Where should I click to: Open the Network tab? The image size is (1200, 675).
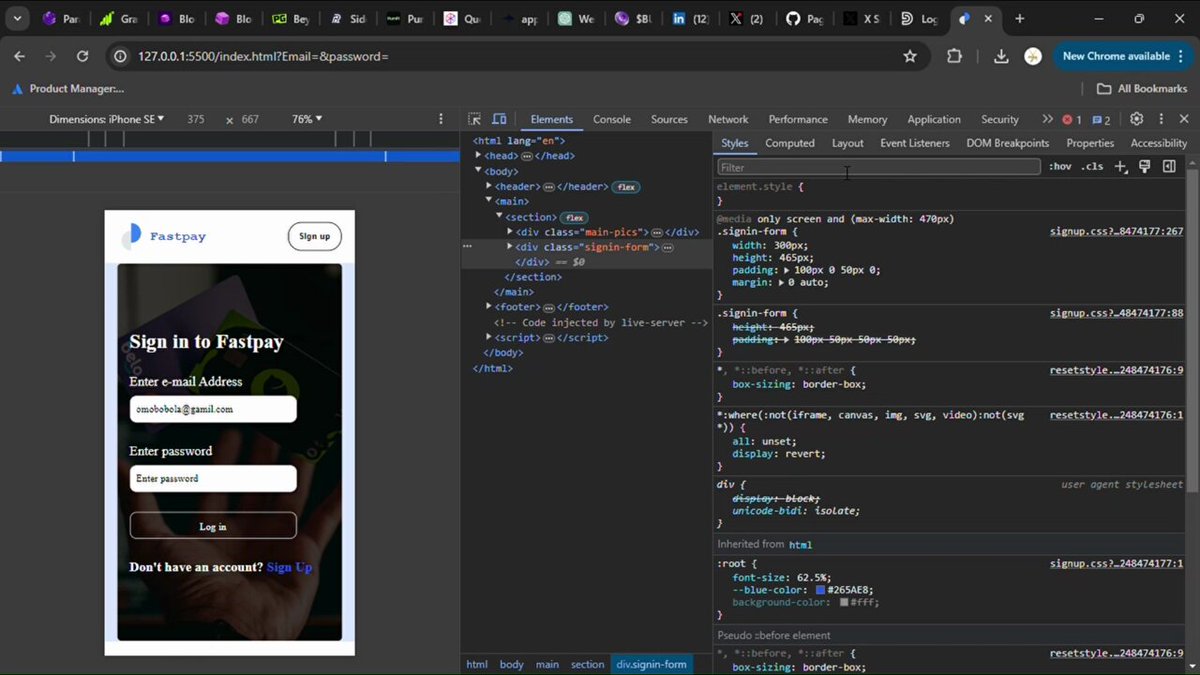click(x=728, y=119)
